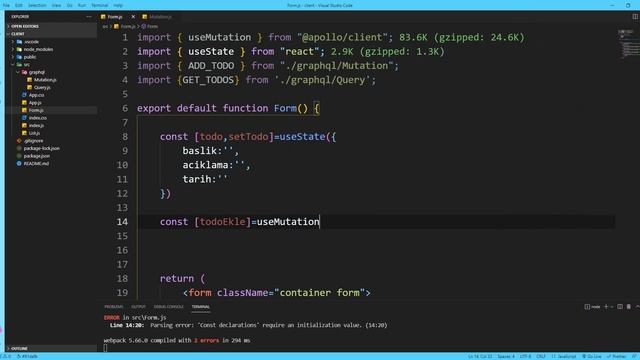Click the ADD_TODO import on line 3

coord(211,66)
